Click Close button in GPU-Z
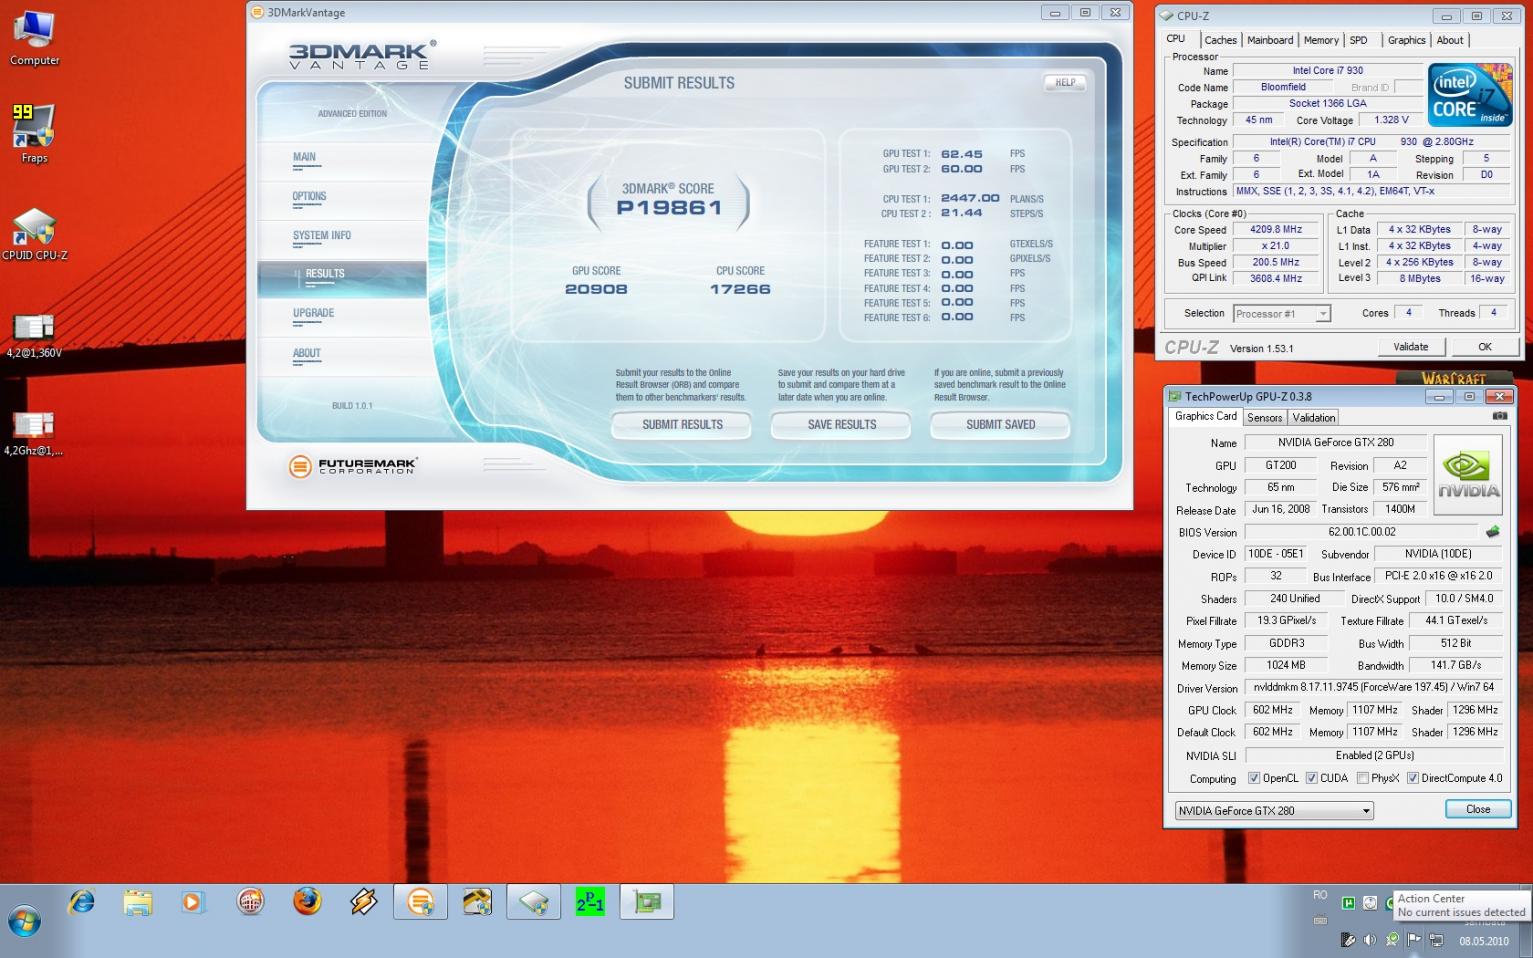 pos(1478,809)
